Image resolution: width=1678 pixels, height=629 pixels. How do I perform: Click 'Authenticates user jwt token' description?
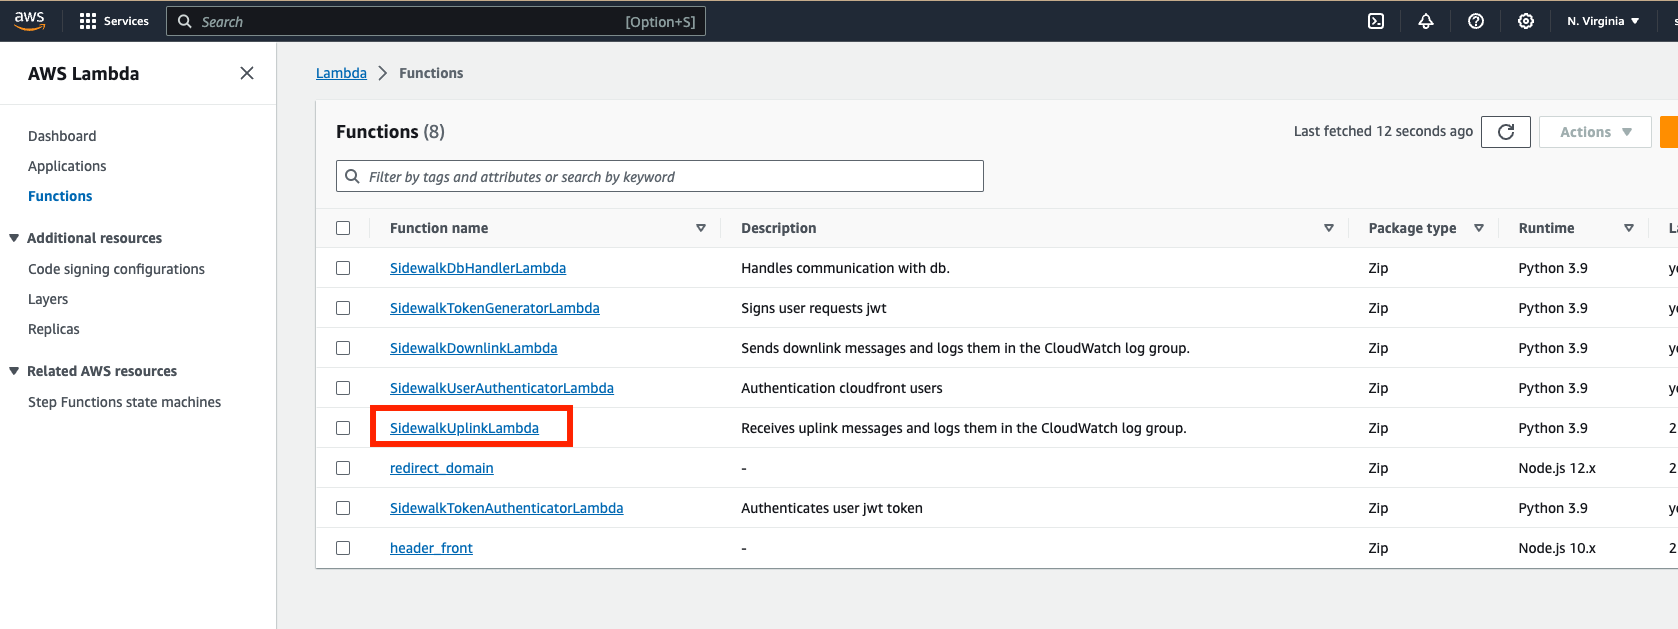(x=832, y=508)
